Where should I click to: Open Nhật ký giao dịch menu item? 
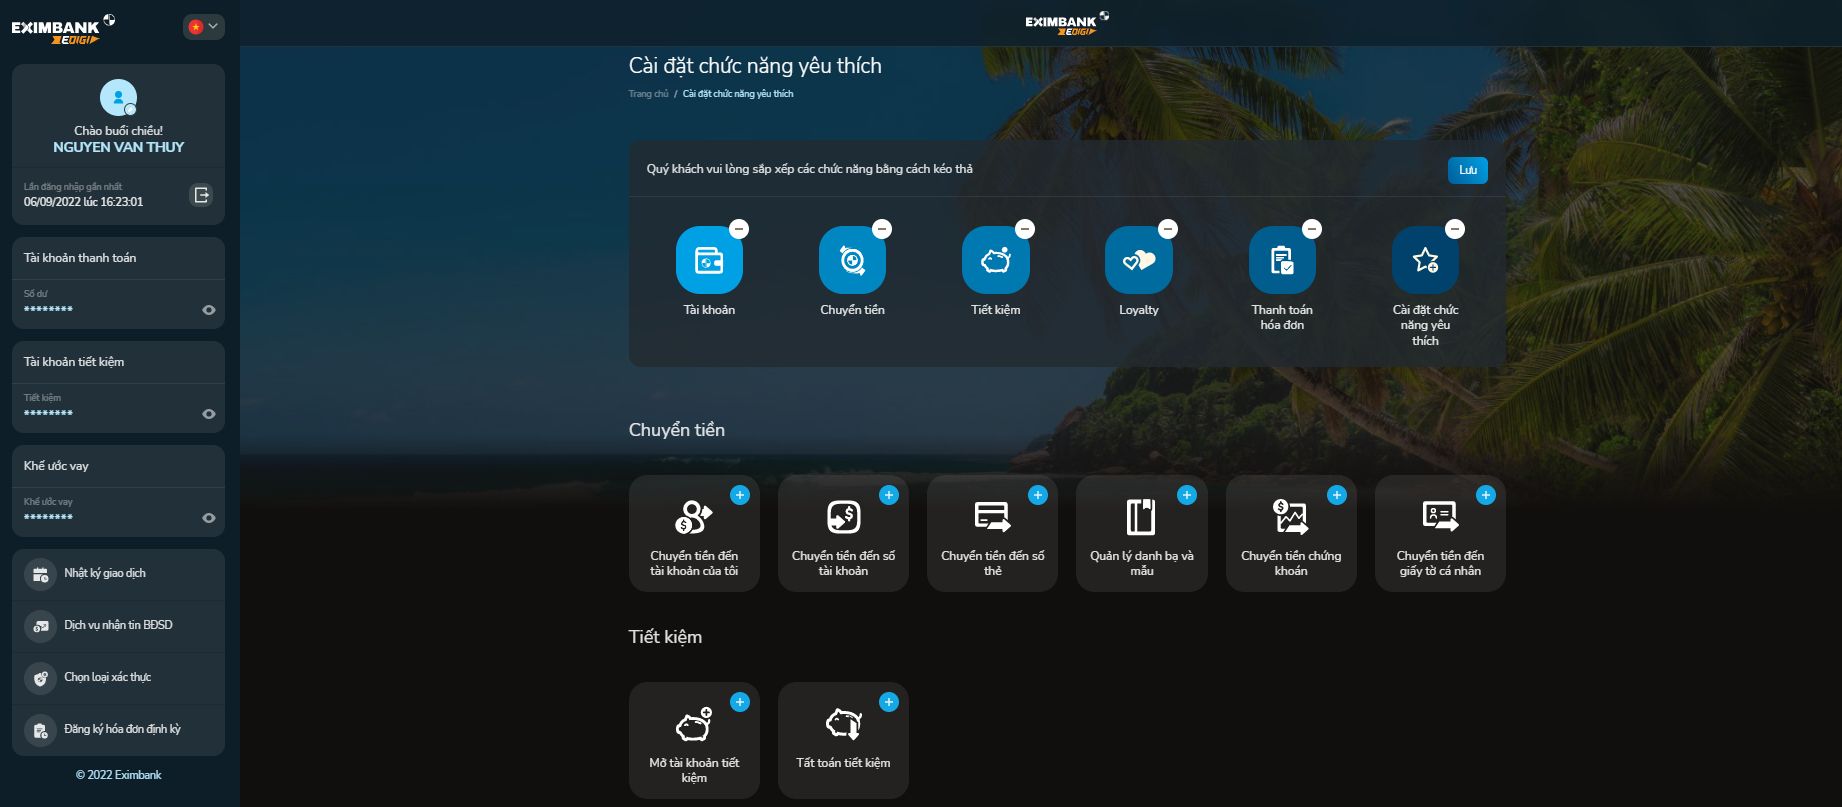(x=105, y=574)
